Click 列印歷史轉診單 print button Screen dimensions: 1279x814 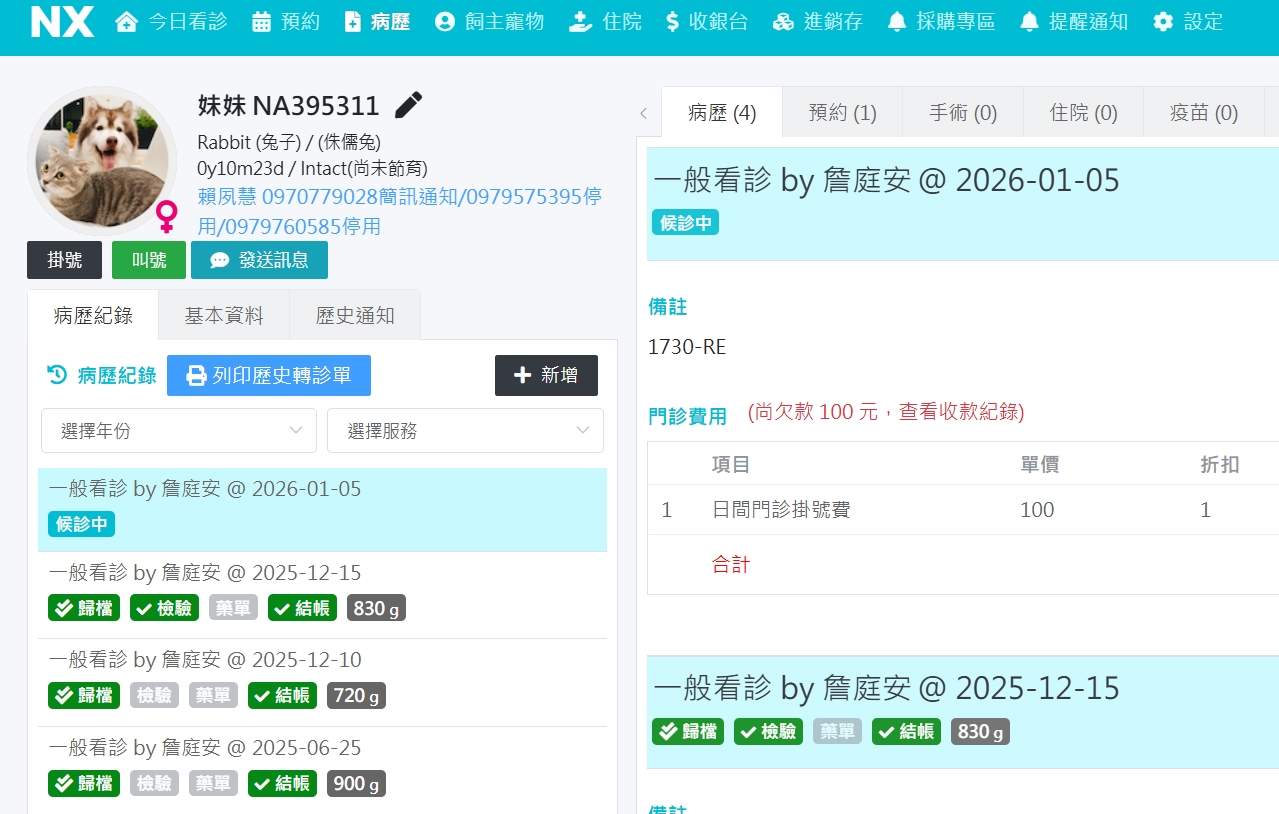(269, 376)
